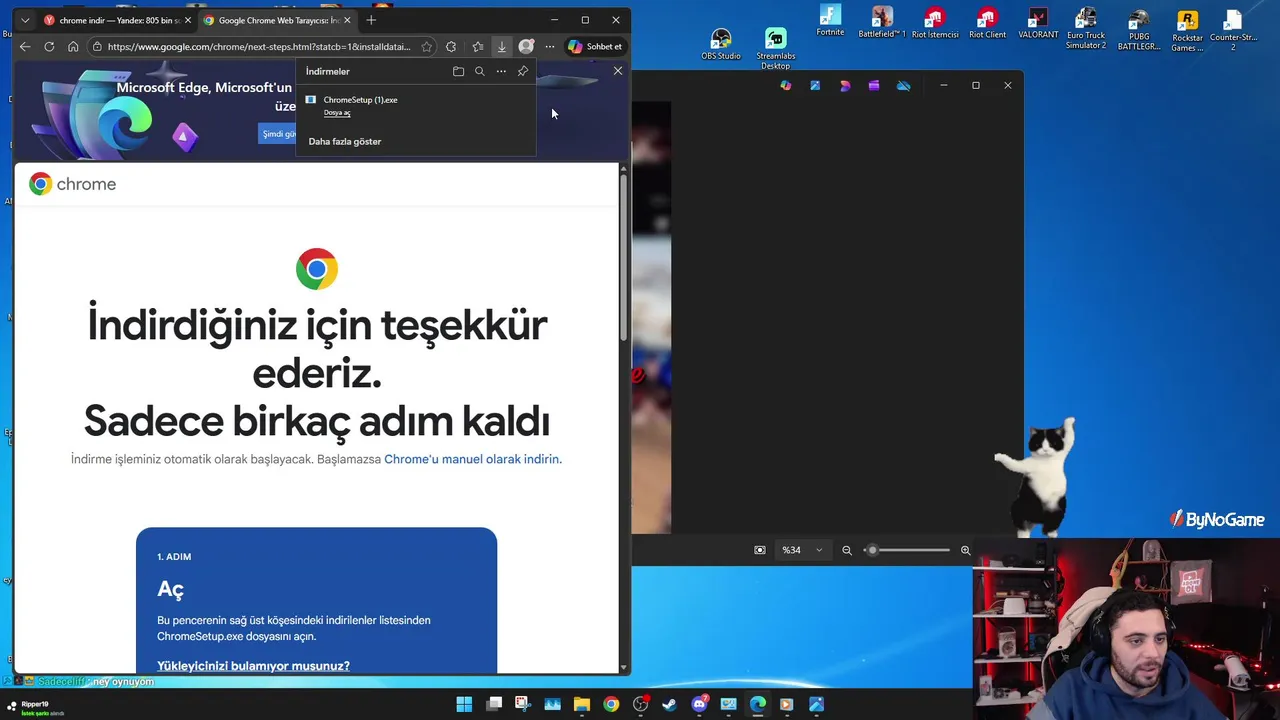1280x720 pixels.
Task: Click Yükleyicinizi bulamıyor musunuz? text
Action: click(x=253, y=666)
